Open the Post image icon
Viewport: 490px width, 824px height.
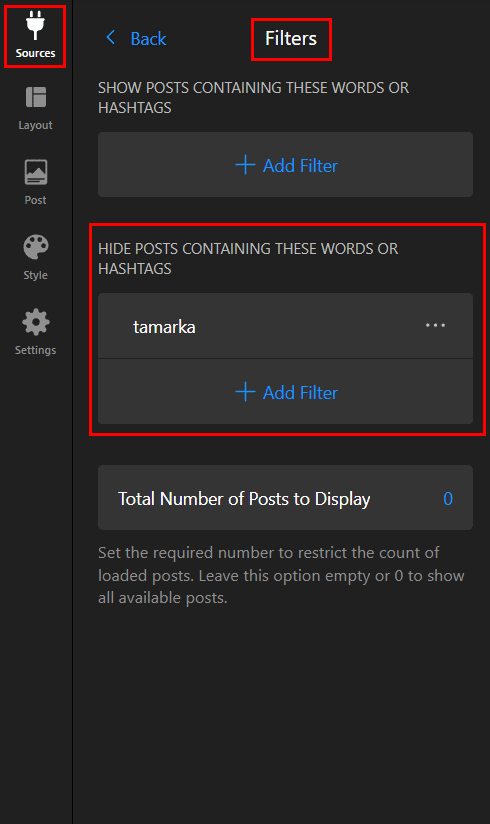point(36,172)
